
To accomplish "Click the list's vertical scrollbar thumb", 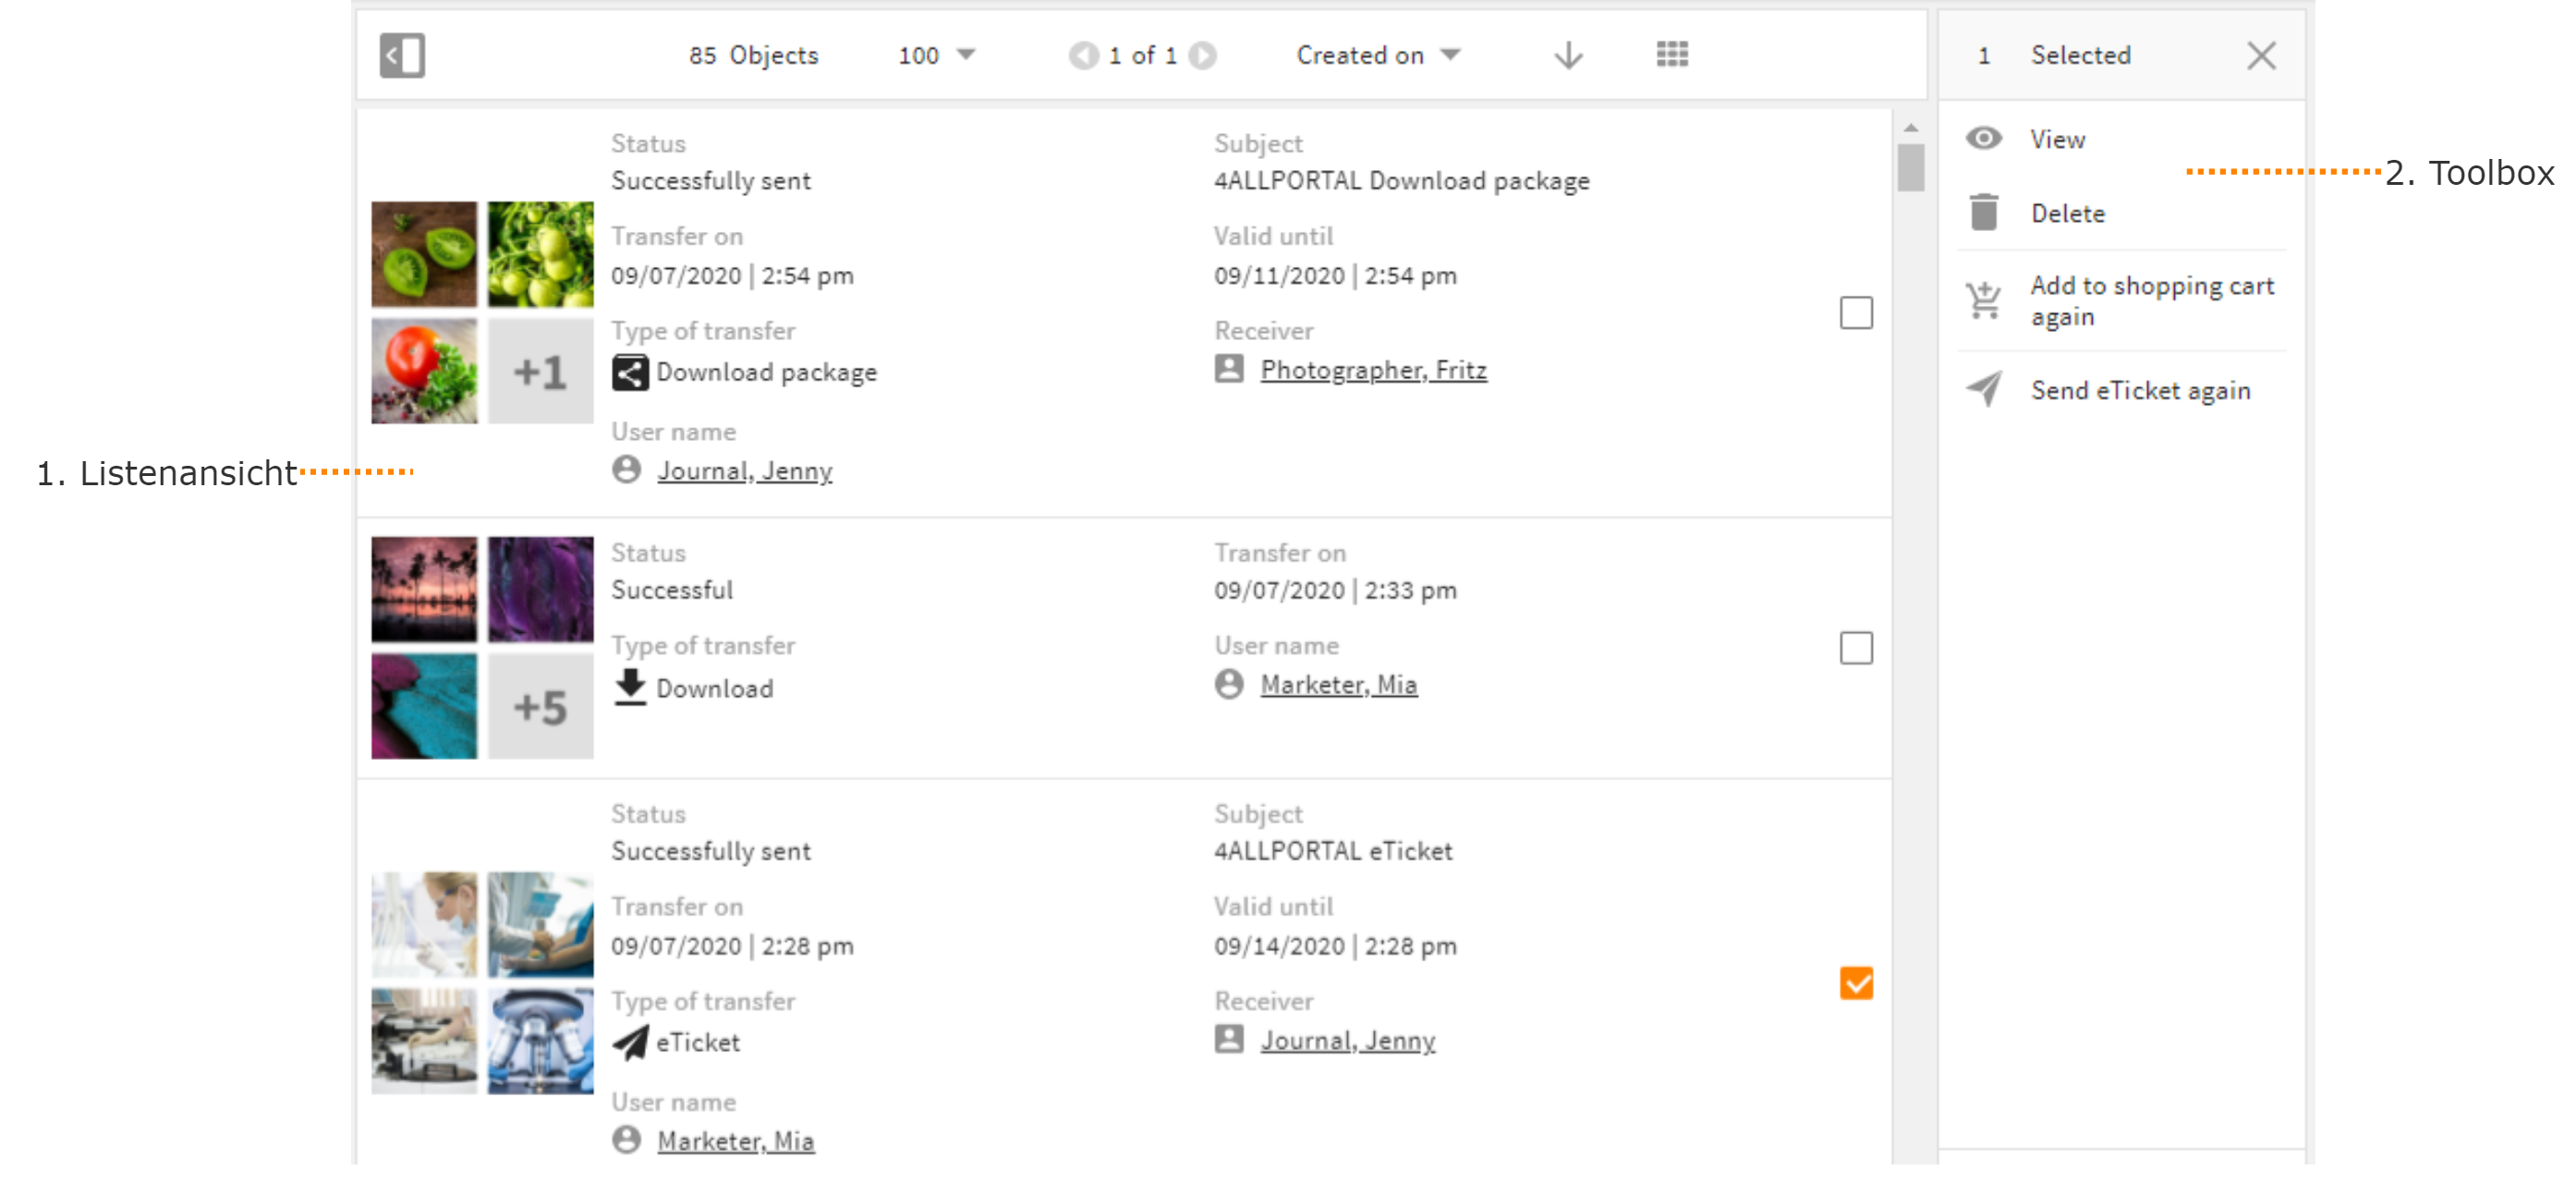I will [x=1910, y=167].
